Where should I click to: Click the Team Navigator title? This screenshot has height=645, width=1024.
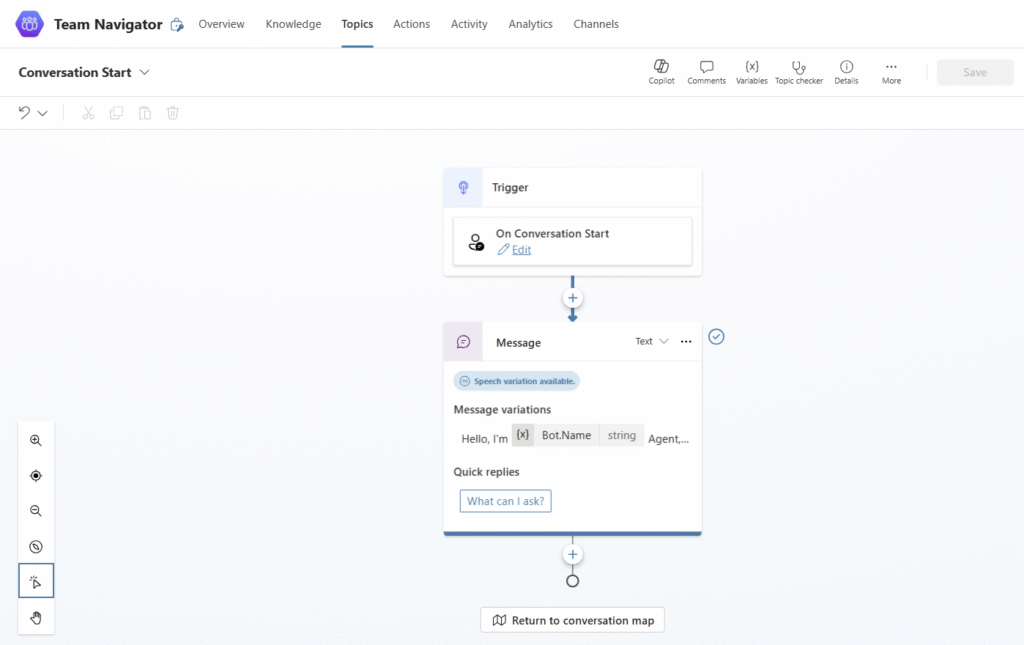[108, 24]
